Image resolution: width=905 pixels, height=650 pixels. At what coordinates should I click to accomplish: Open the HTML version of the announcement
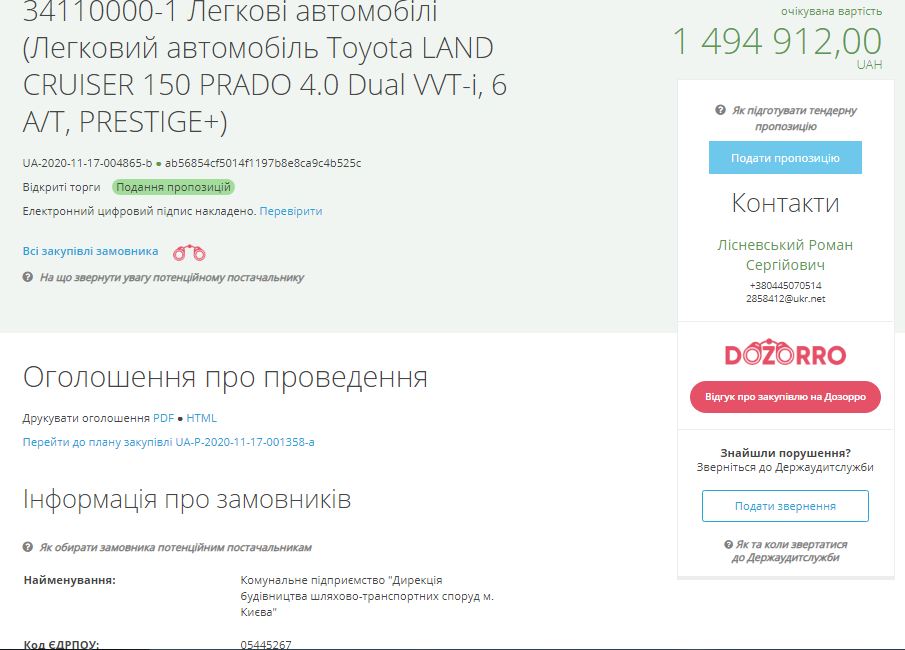click(201, 418)
